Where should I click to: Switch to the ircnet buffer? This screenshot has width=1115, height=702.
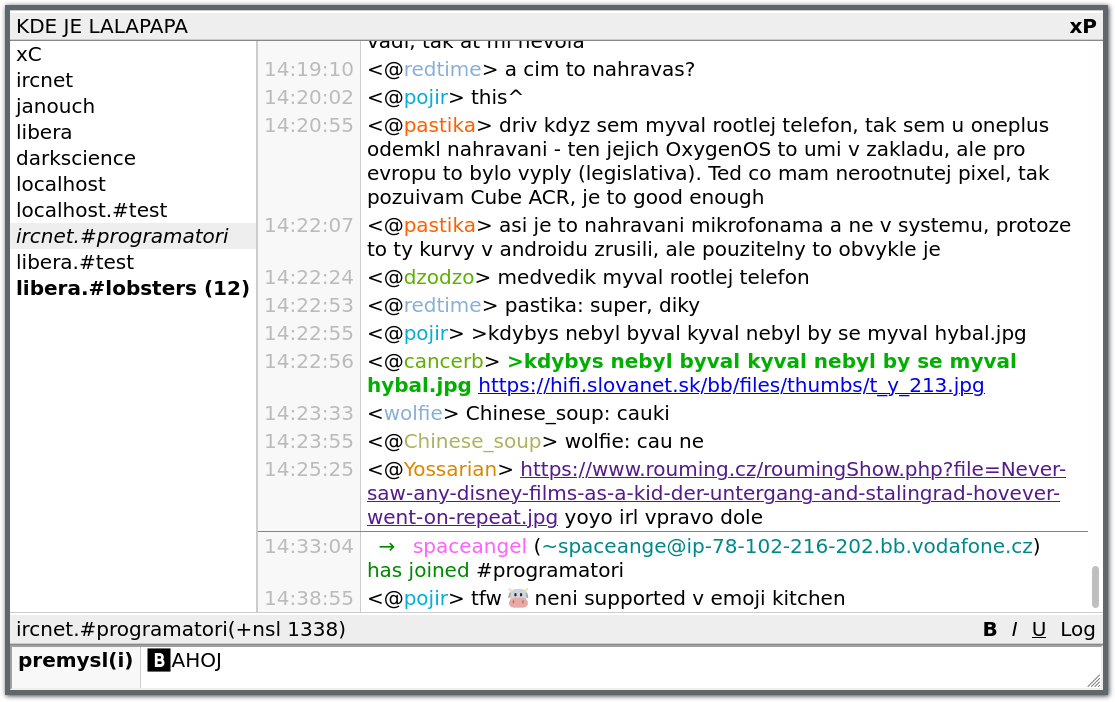coord(44,81)
